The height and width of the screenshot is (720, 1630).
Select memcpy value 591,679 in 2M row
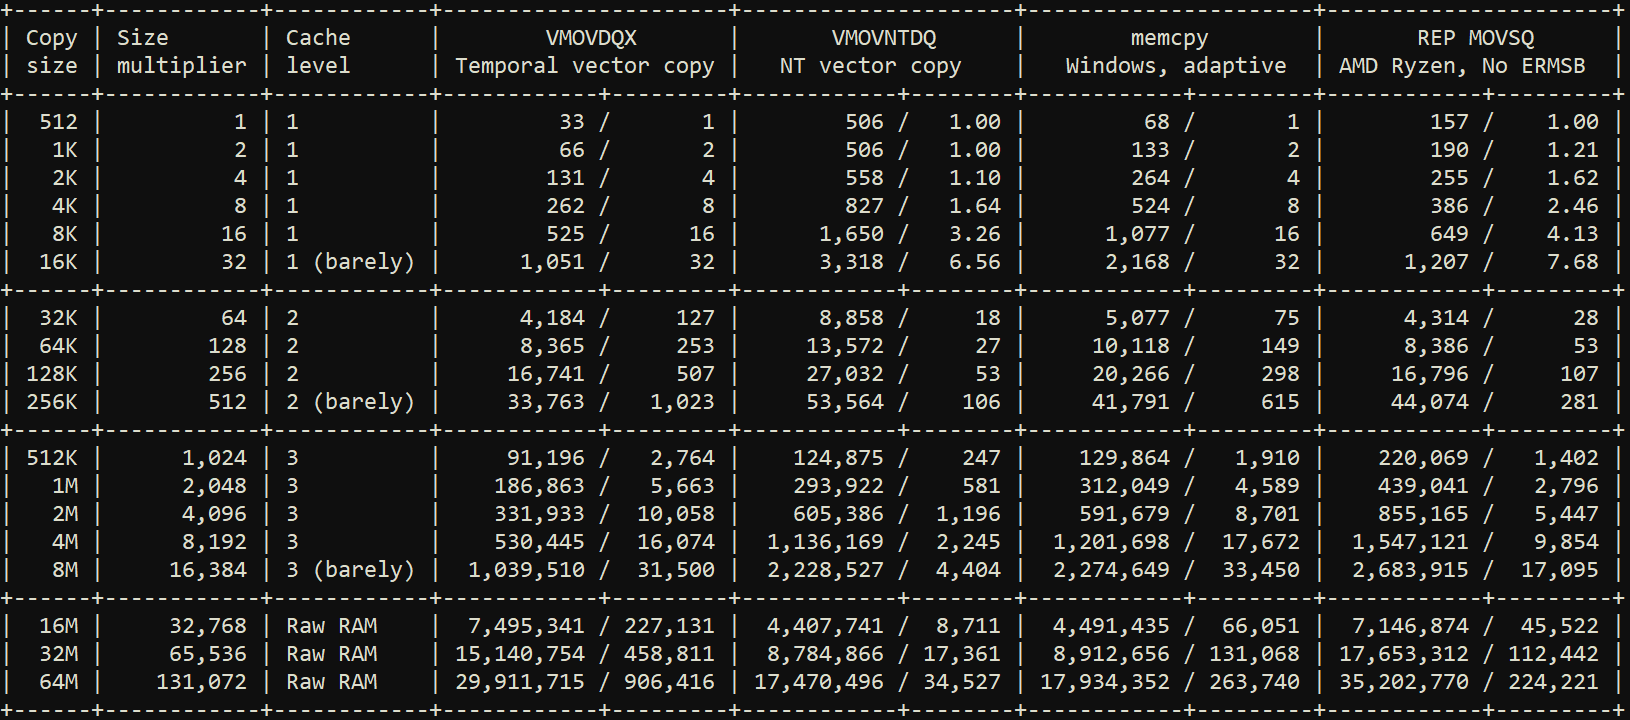(x=1124, y=514)
